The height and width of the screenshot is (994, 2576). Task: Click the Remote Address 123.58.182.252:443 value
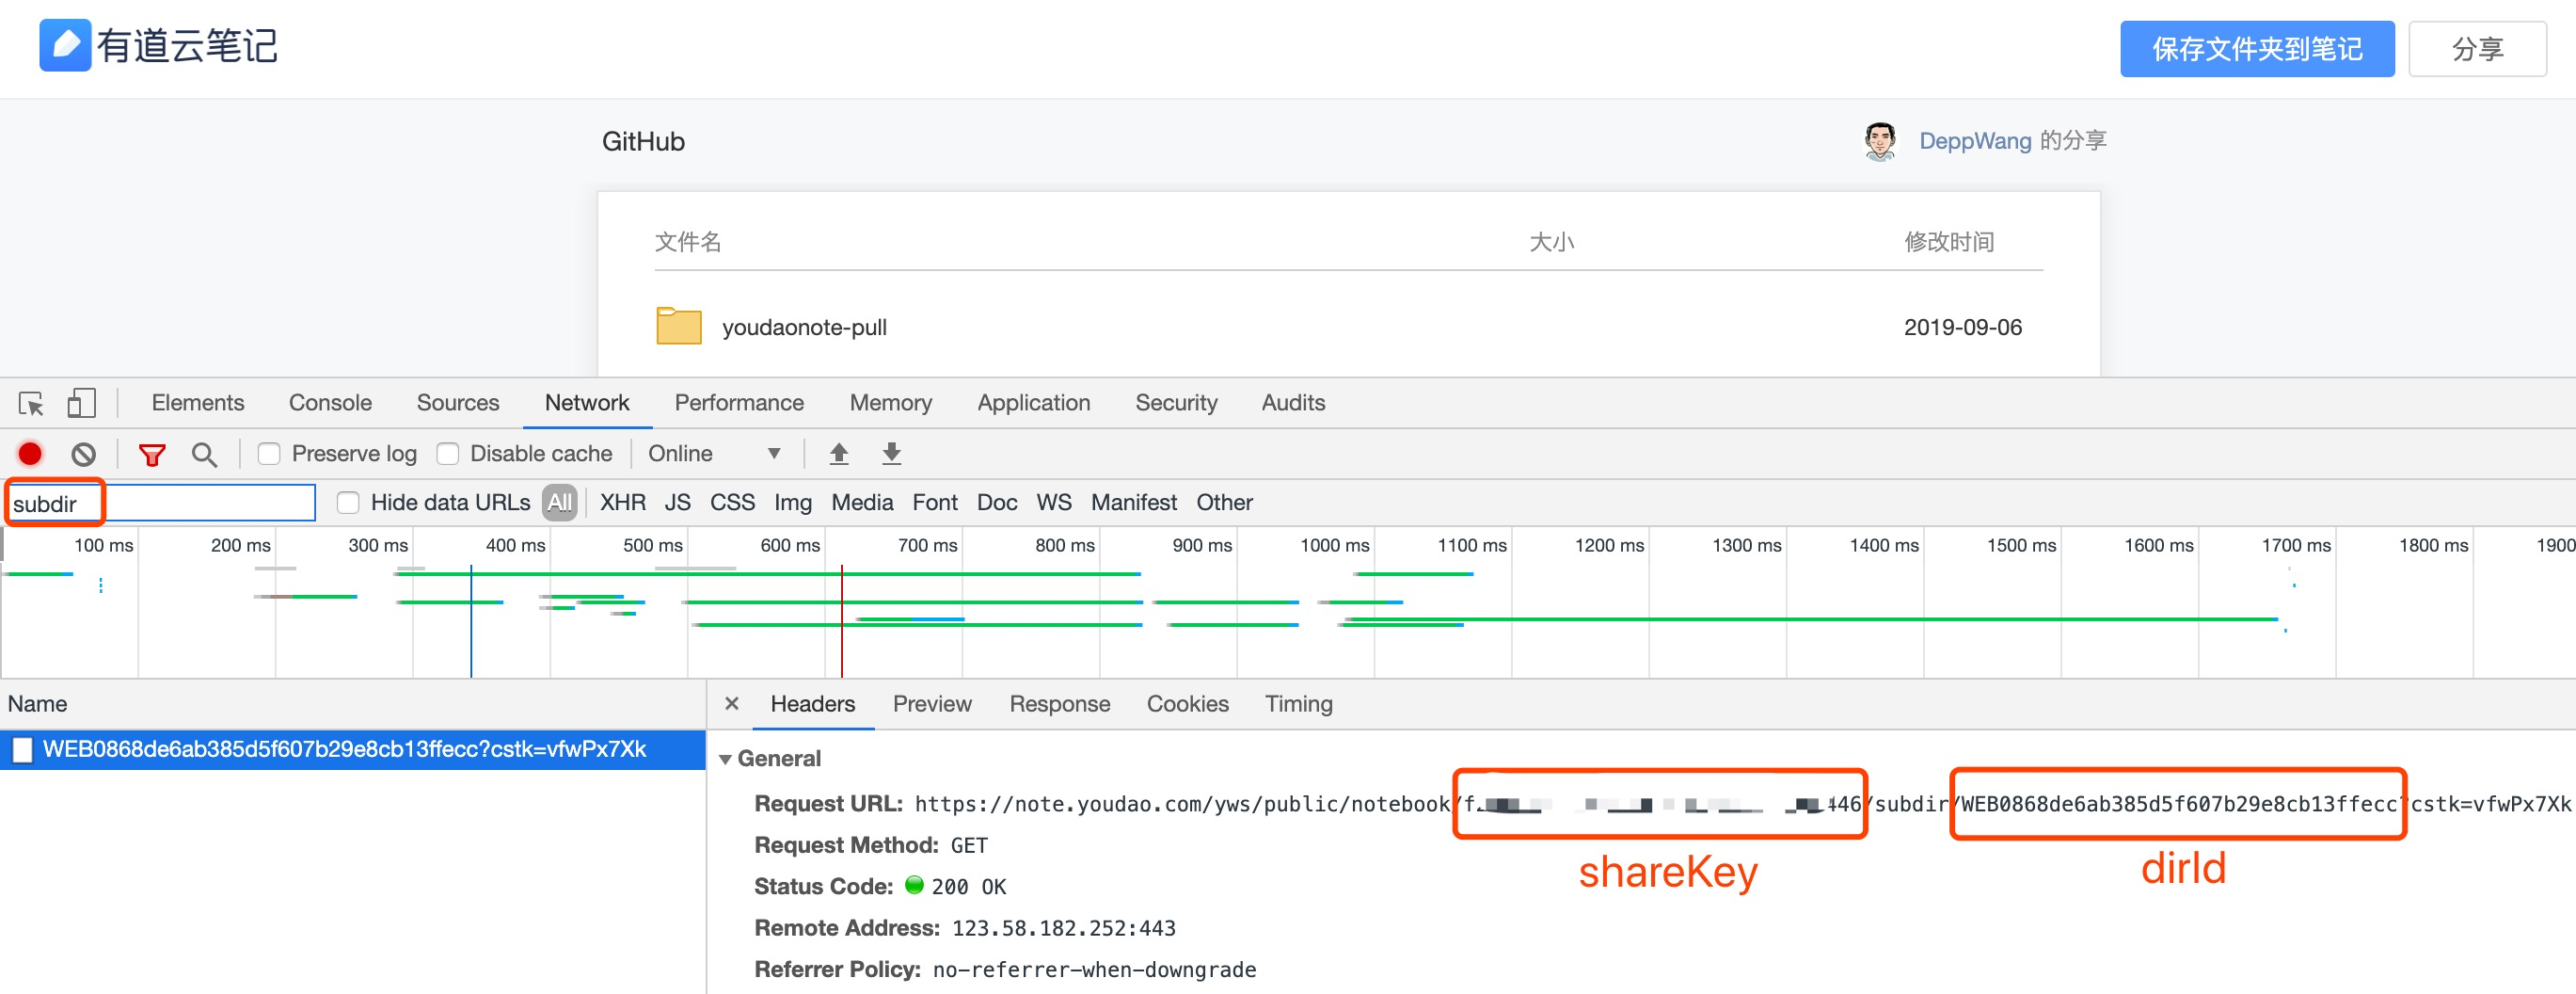[1064, 928]
